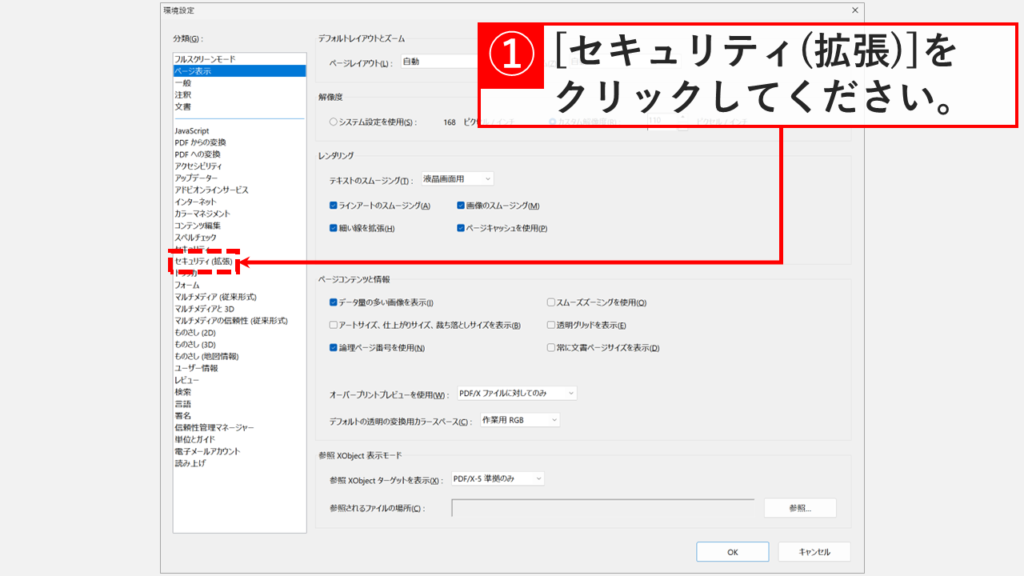Enable アートサイズ、仕上がりサイズ表示 checkbox
Viewport: 1024px width, 576px height.
click(333, 325)
